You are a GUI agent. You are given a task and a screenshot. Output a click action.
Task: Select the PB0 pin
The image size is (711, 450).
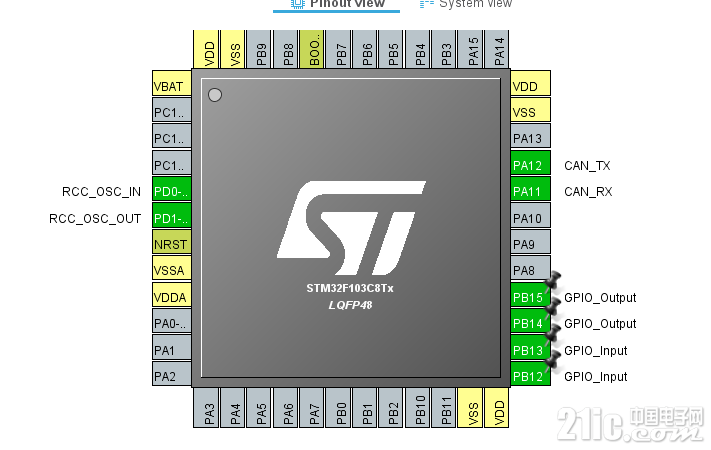pos(338,407)
